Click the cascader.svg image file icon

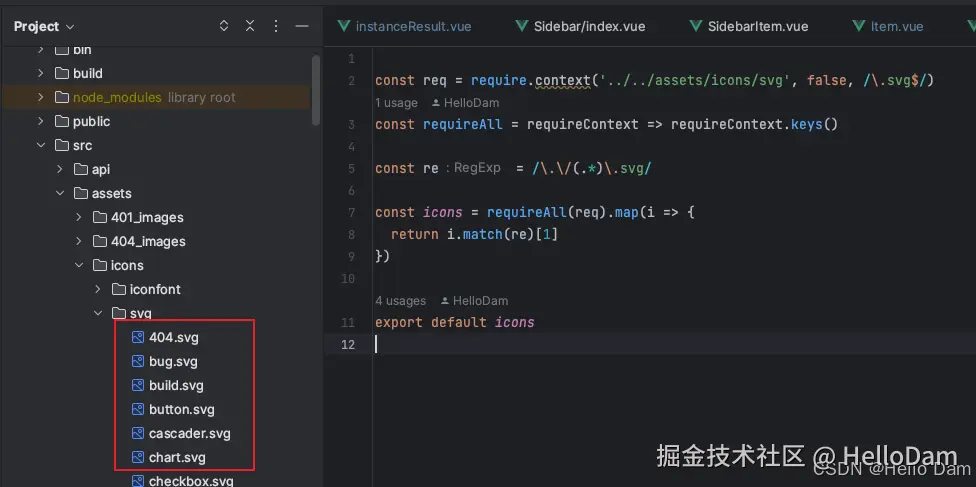coord(138,433)
